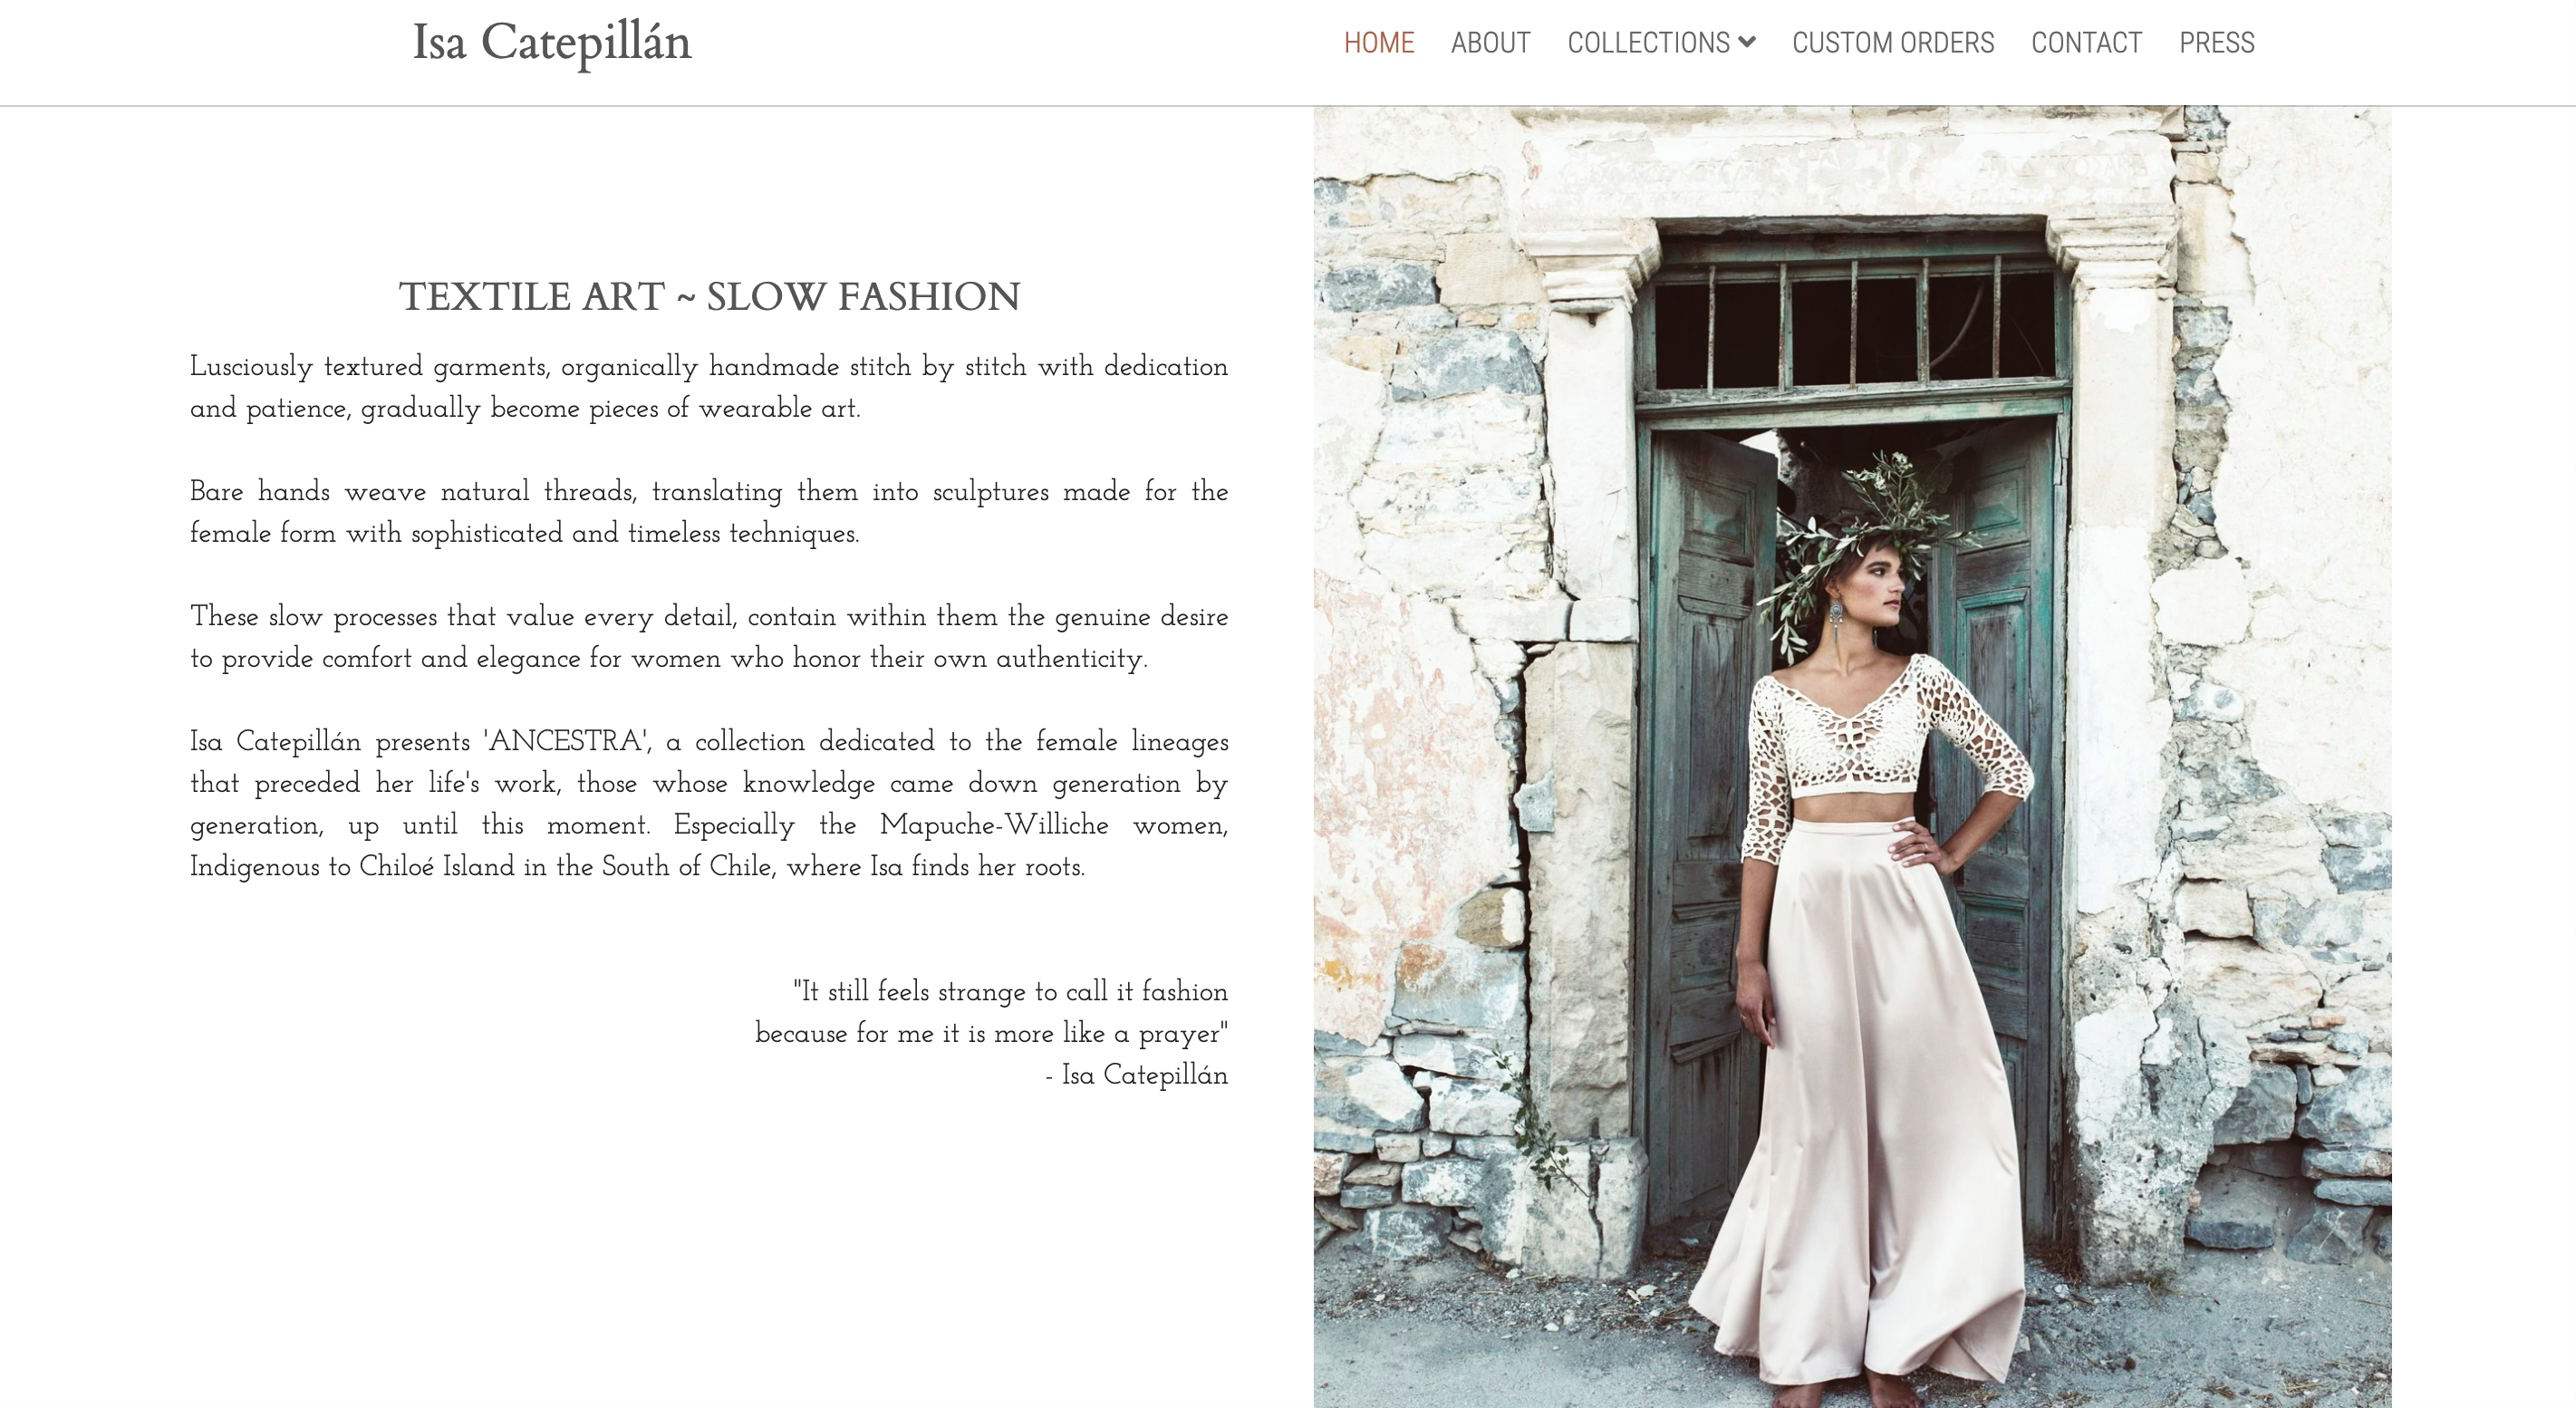
Task: Open the ABOUT page link
Action: tap(1490, 43)
